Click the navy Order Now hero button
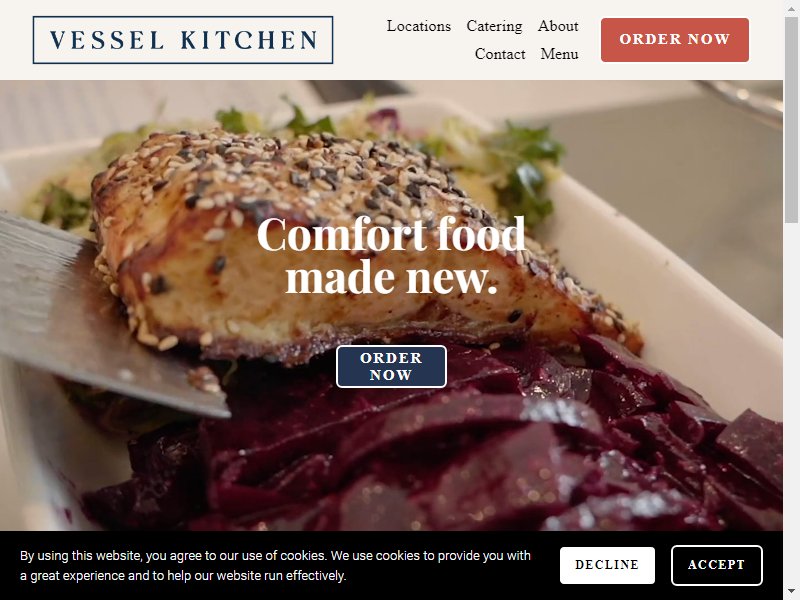Viewport: 800px width, 600px height. coord(391,366)
